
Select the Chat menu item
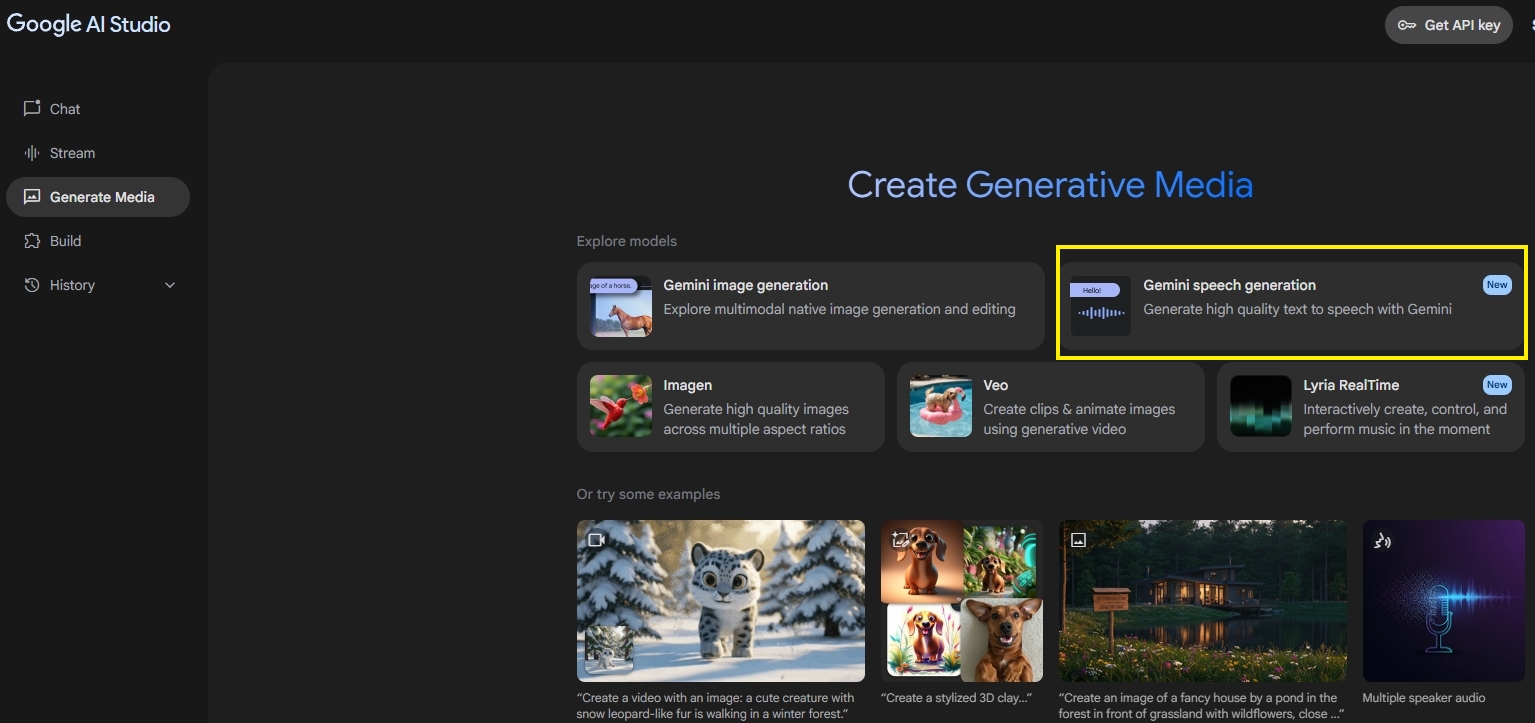(98, 109)
